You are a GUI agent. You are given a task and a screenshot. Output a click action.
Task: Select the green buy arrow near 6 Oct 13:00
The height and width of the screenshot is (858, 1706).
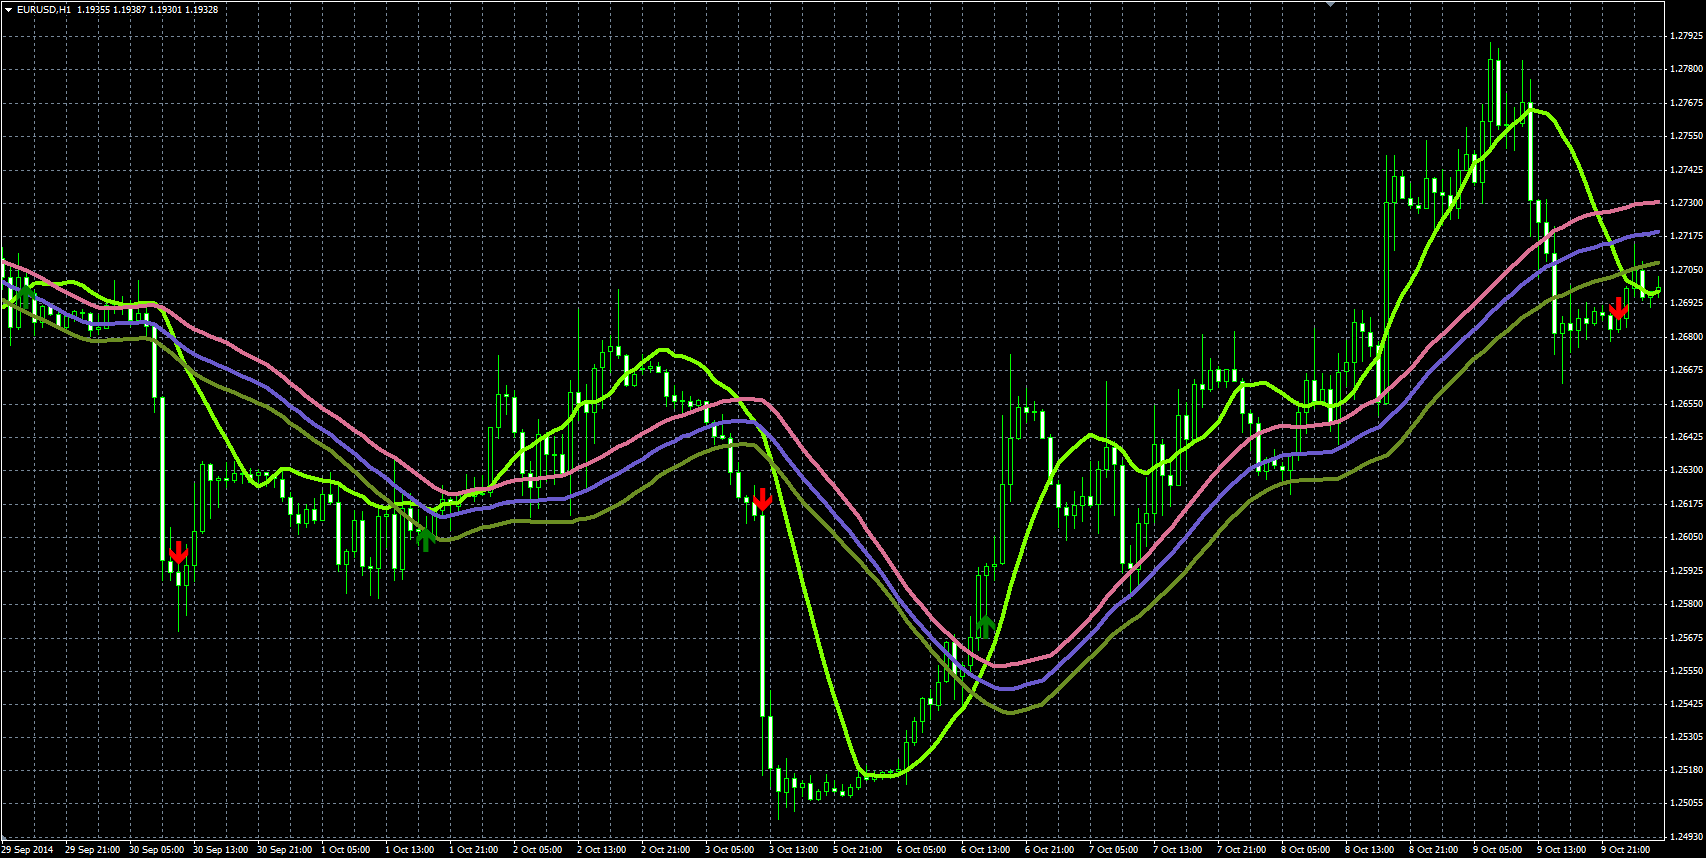click(x=986, y=627)
